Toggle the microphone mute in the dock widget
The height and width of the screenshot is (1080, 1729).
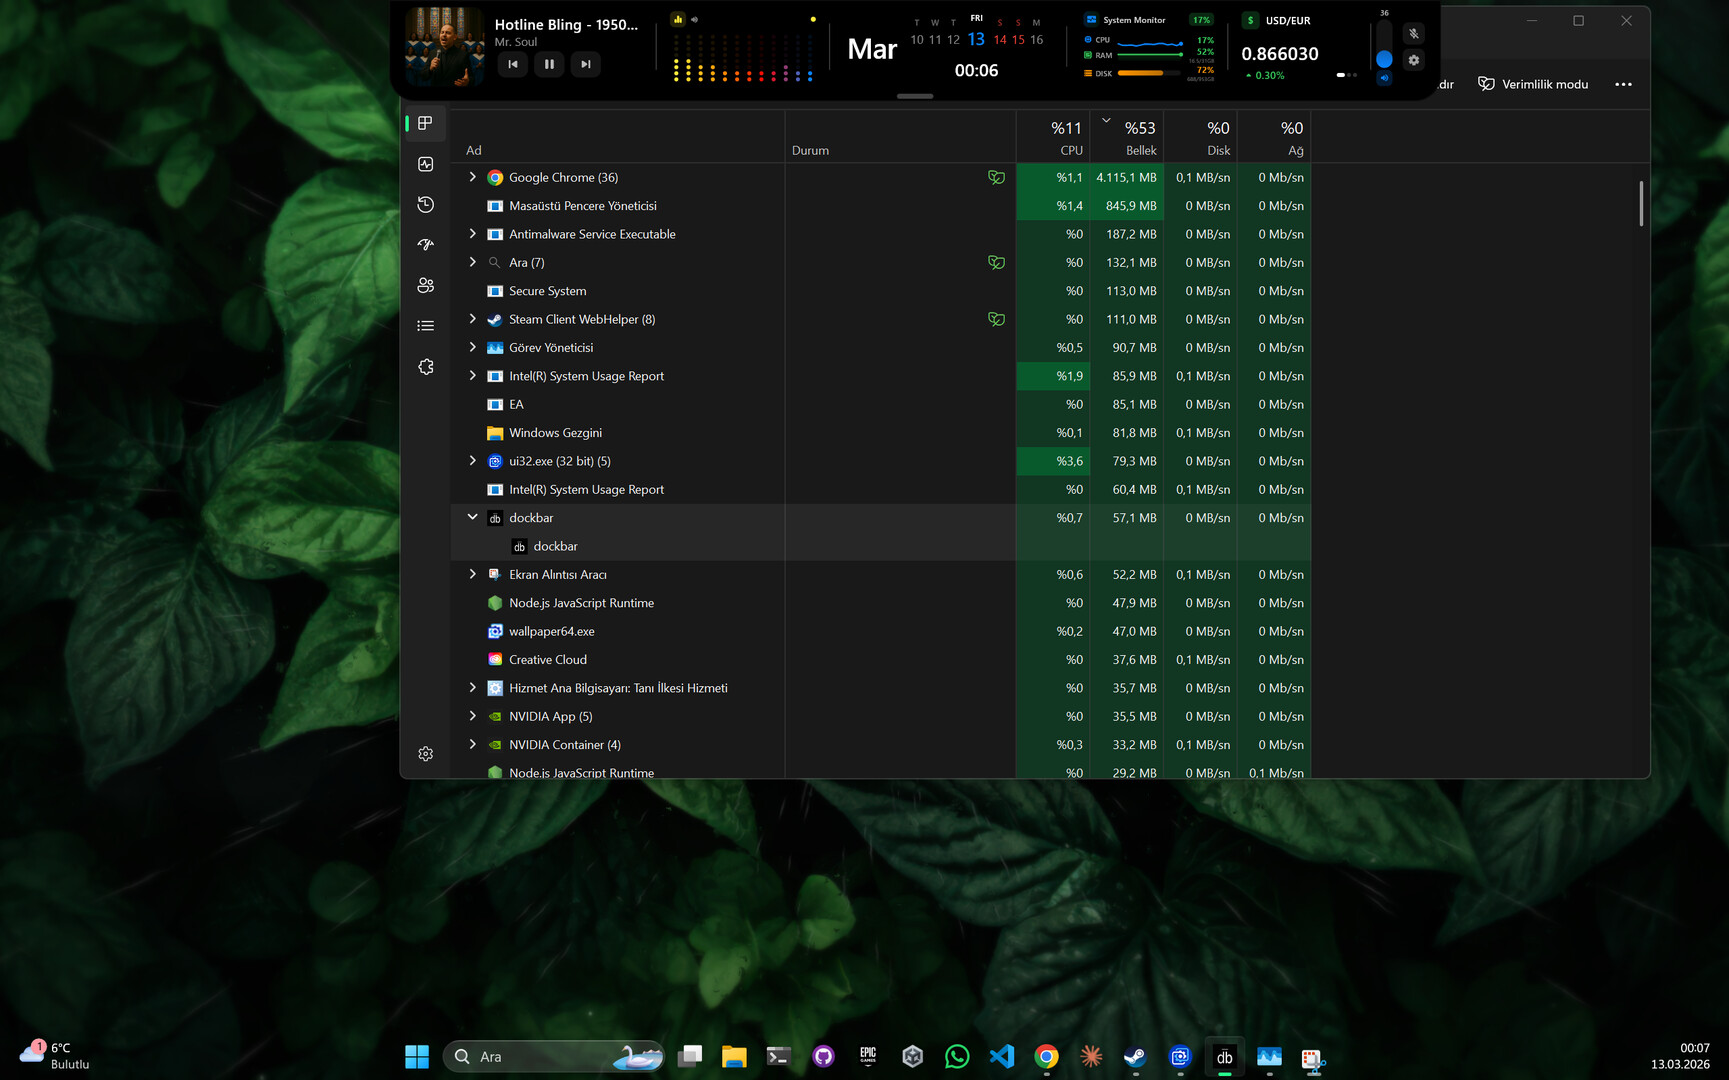pos(1413,33)
